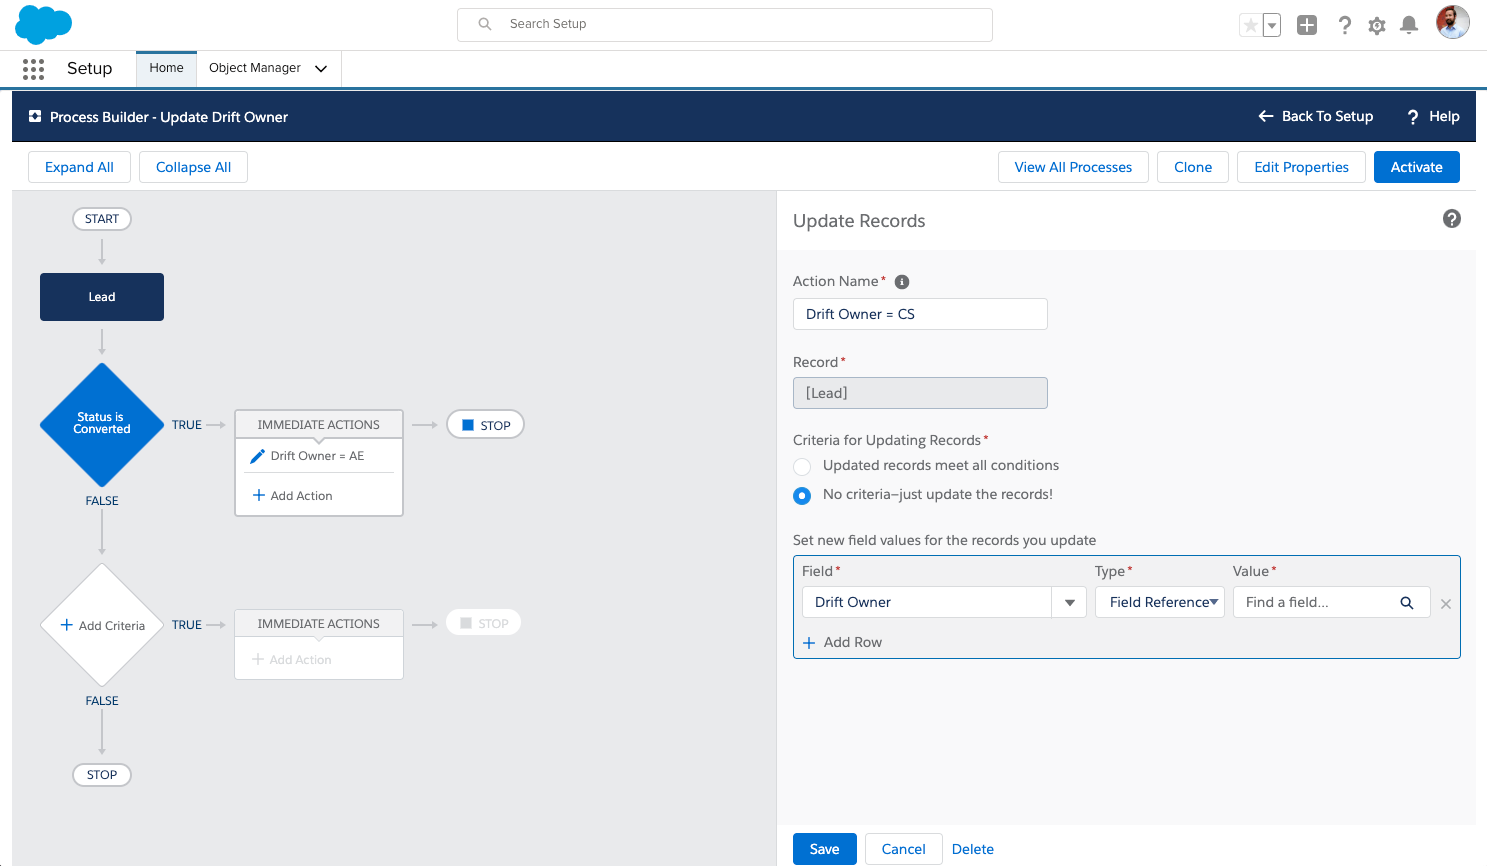
Task: Click Expand All button
Action: (x=79, y=167)
